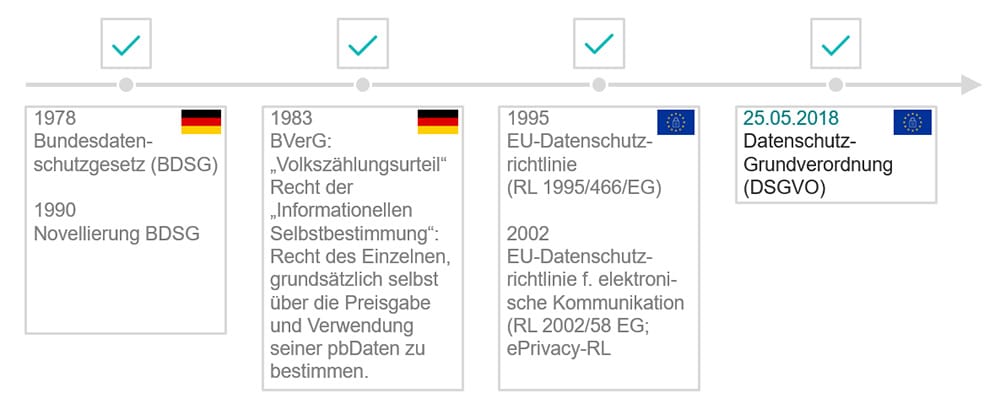This screenshot has width=1000, height=420.
Task: Click the EU flag in the 1995 box
Action: [676, 122]
